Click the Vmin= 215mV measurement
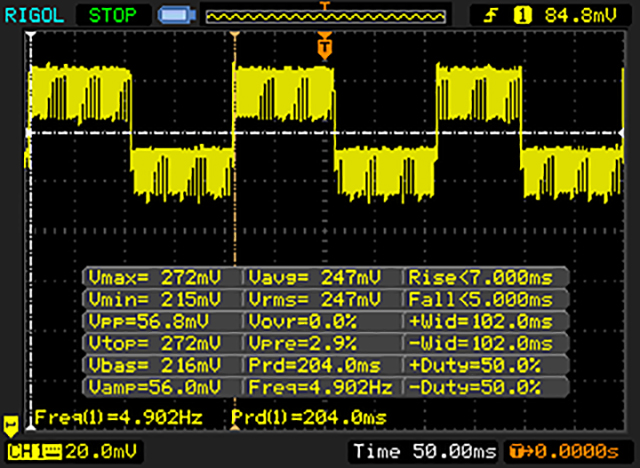Screen dimensions: 640x468 tap(155, 299)
